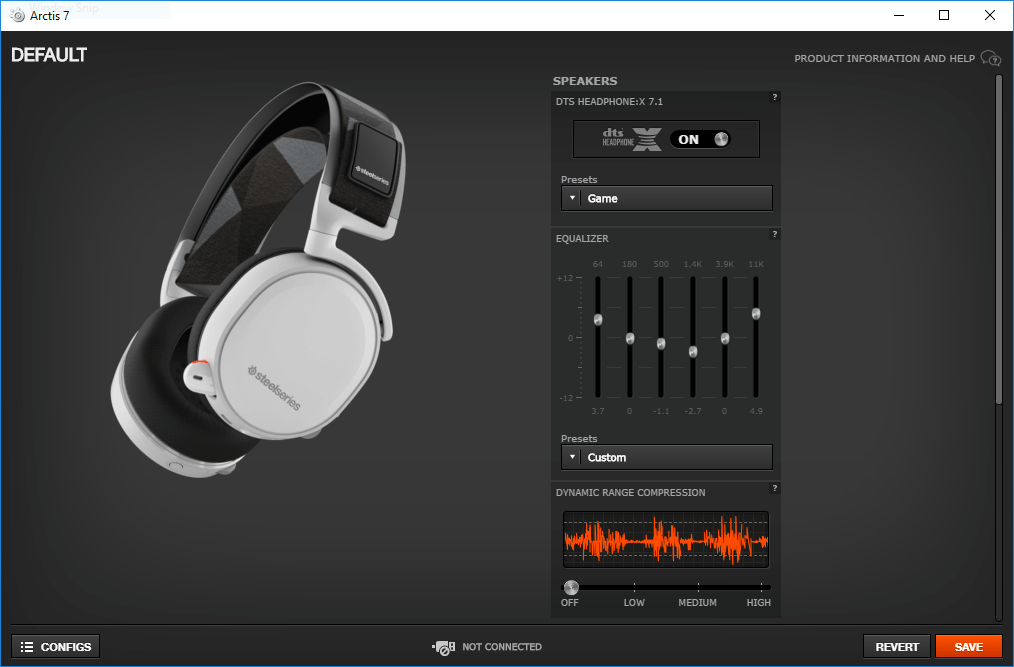Minimize the Arctis 7 window

click(898, 15)
